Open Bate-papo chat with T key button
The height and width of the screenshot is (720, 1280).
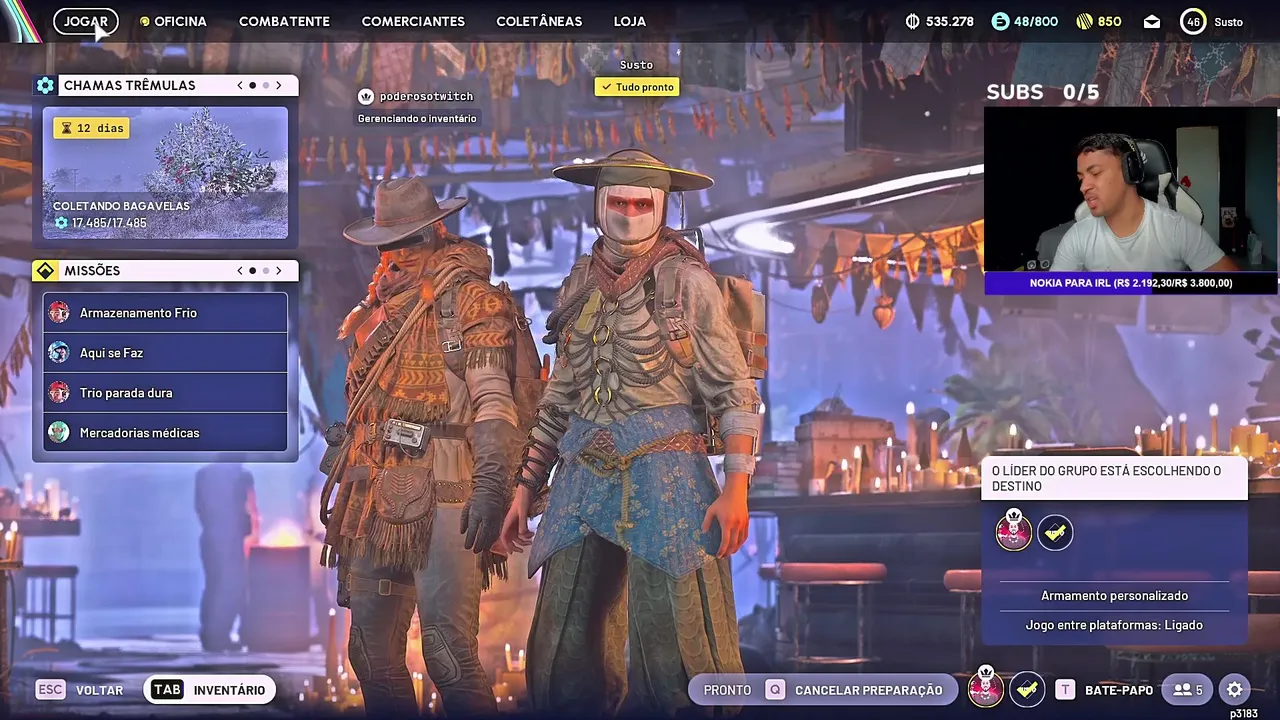(1105, 690)
